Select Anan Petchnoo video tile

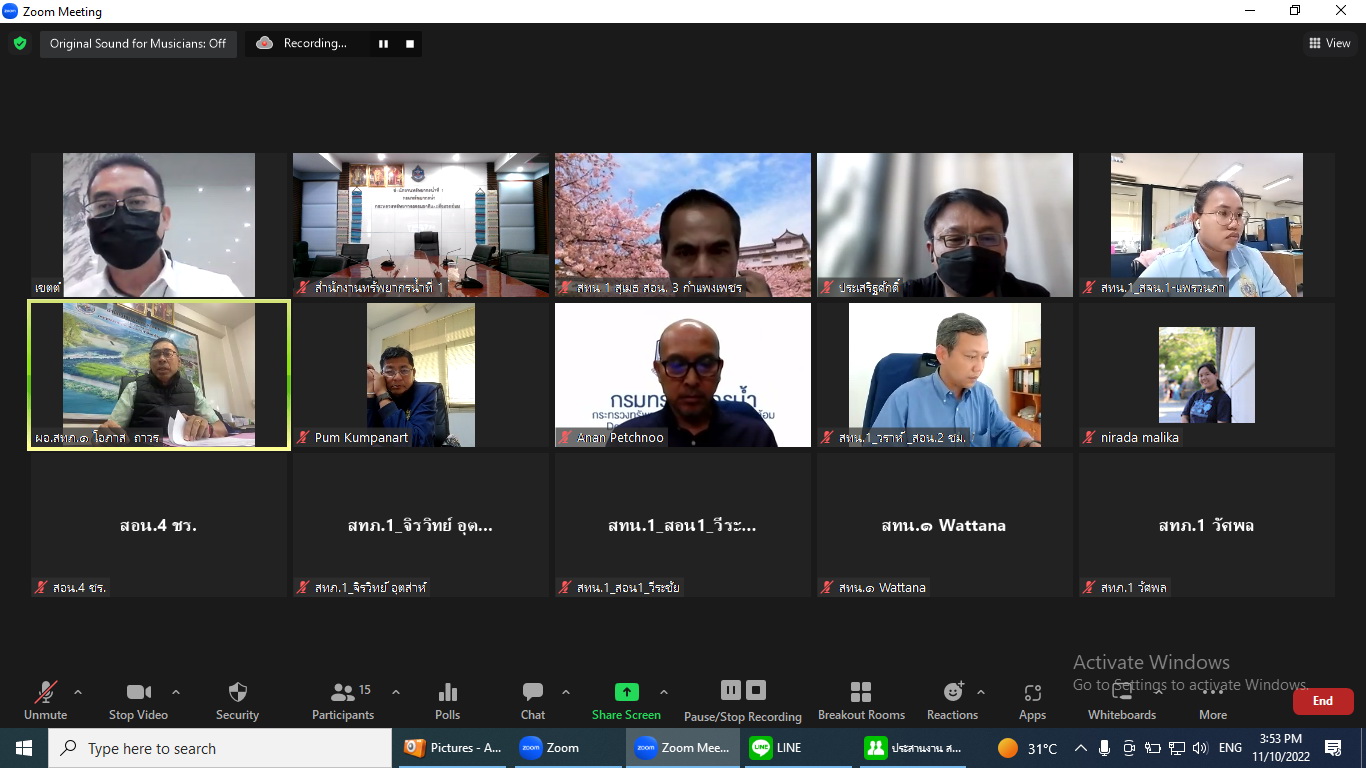[683, 375]
